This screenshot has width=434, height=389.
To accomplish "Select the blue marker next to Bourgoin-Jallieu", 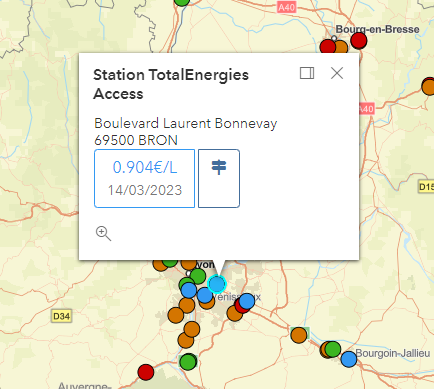I will pyautogui.click(x=349, y=359).
